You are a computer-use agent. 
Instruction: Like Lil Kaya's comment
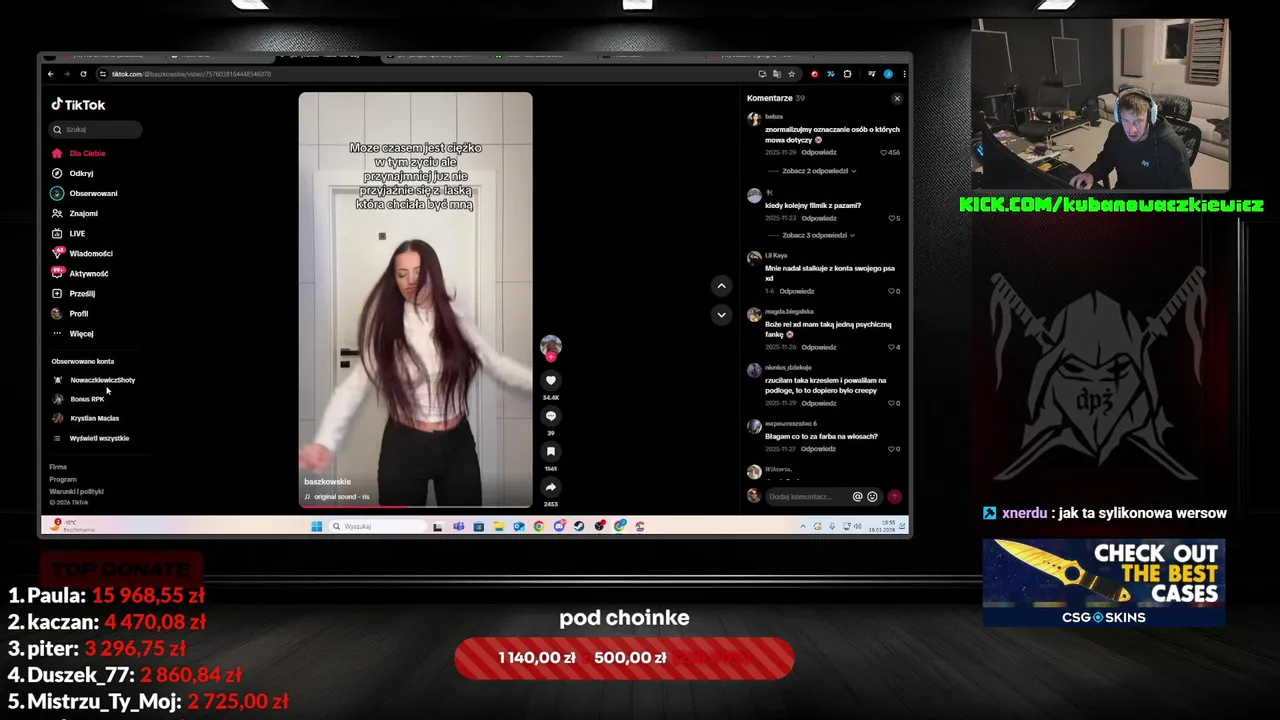(x=892, y=291)
